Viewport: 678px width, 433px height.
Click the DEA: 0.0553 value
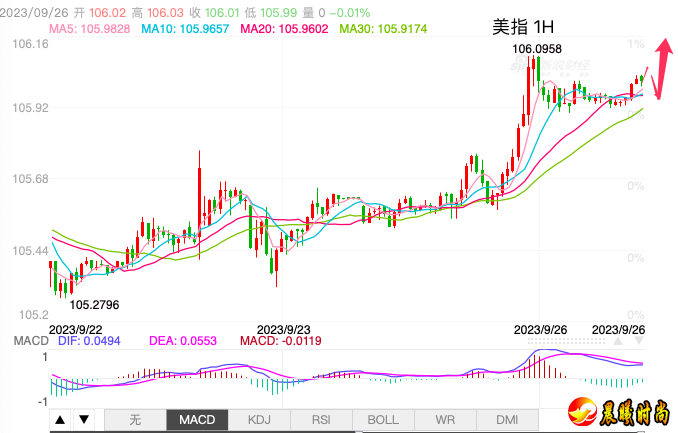182,341
